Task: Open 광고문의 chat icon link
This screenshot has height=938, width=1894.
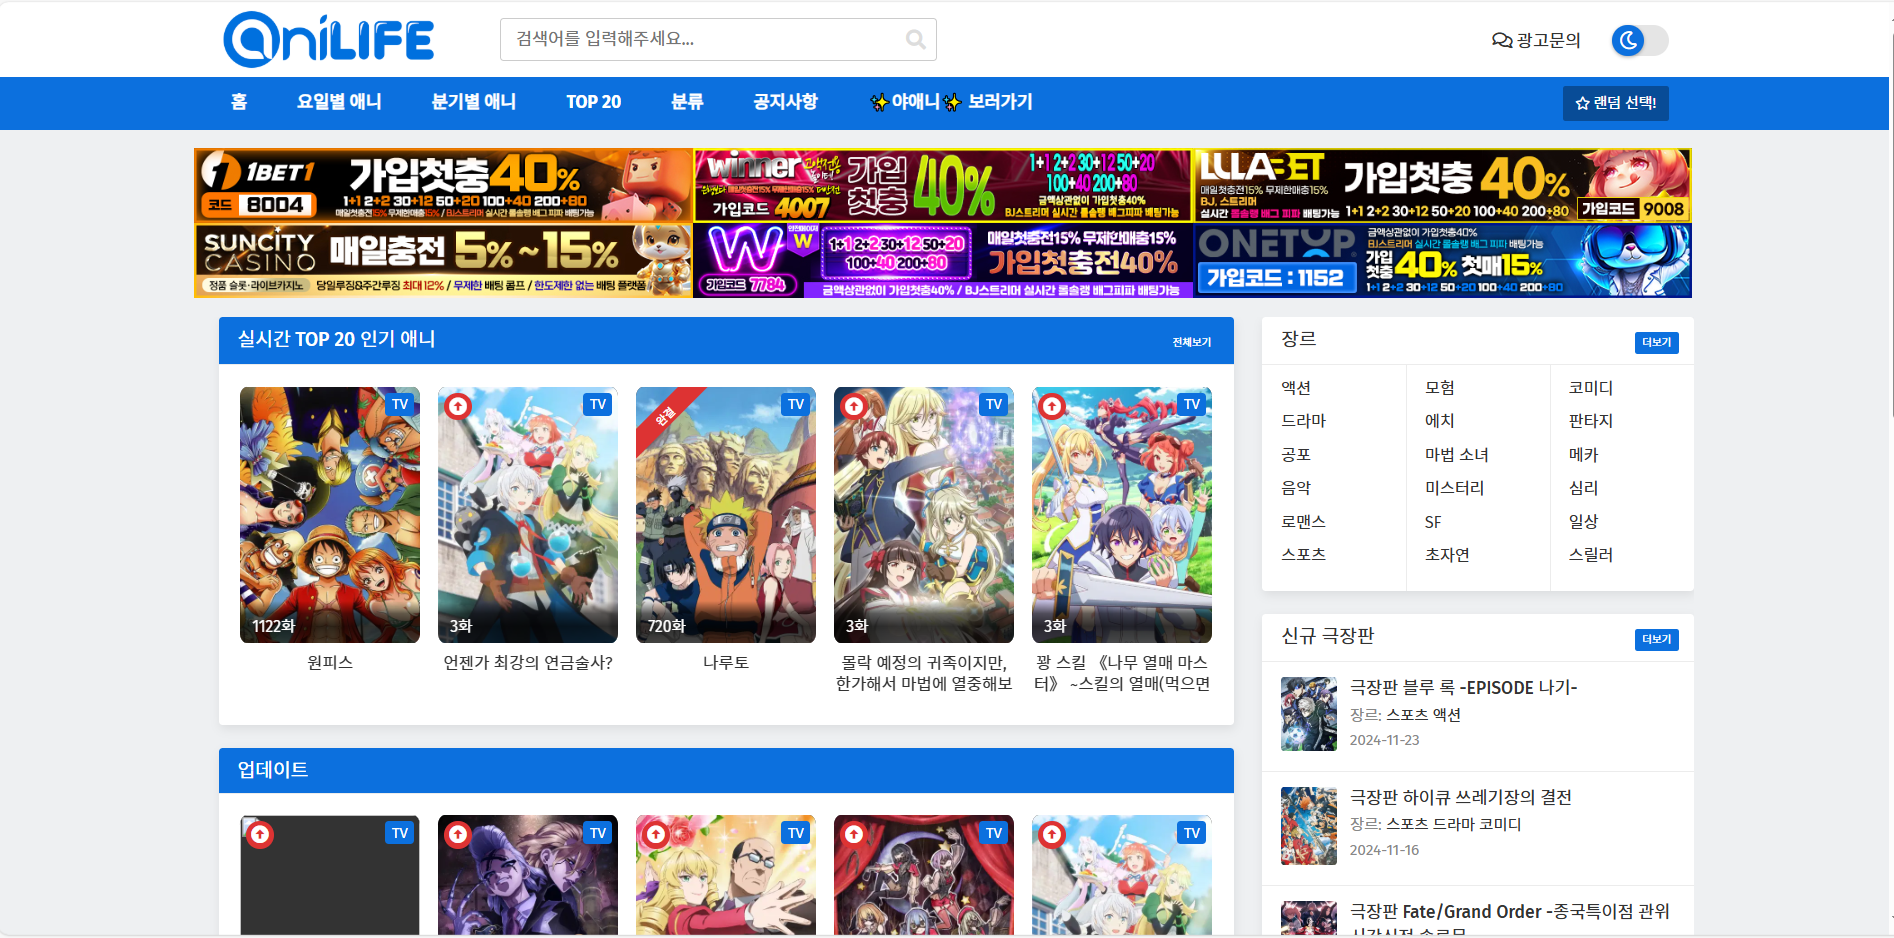Action: pyautogui.click(x=1536, y=40)
